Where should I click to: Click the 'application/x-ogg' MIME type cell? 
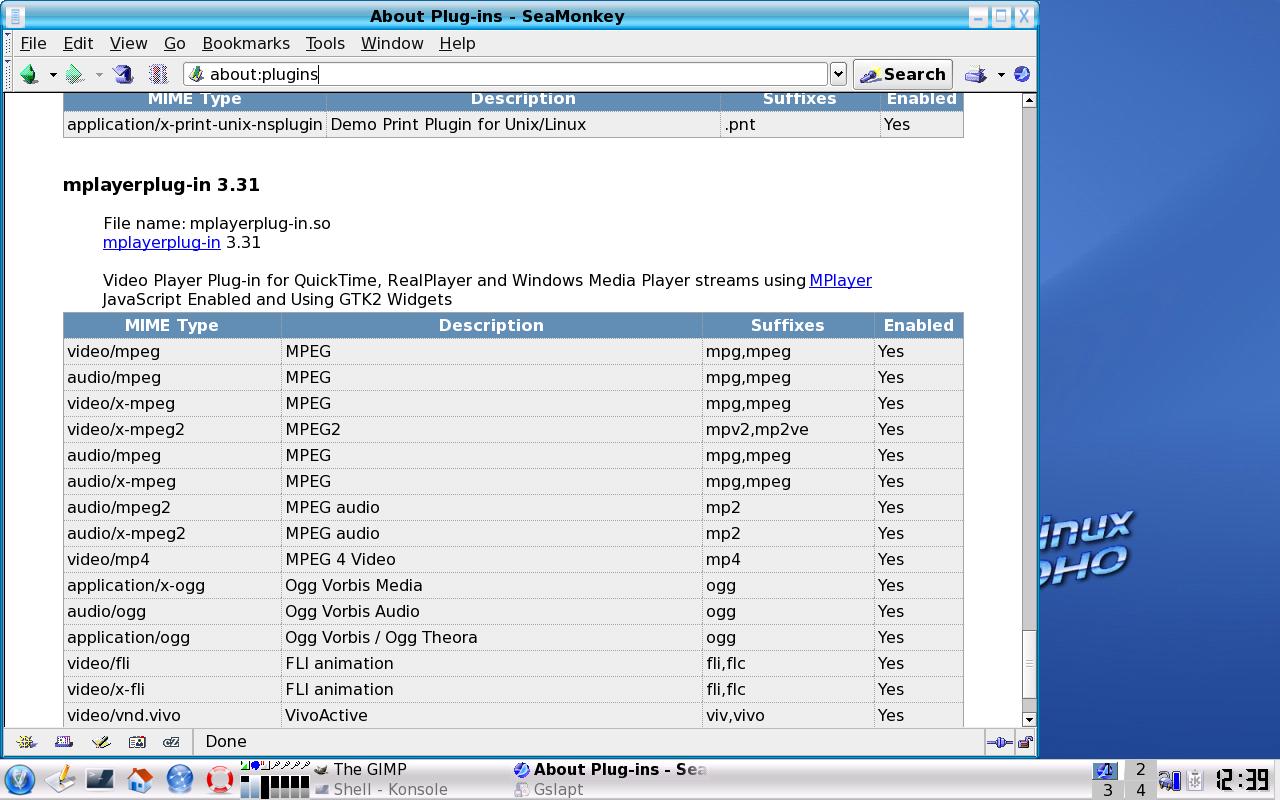click(x=172, y=585)
